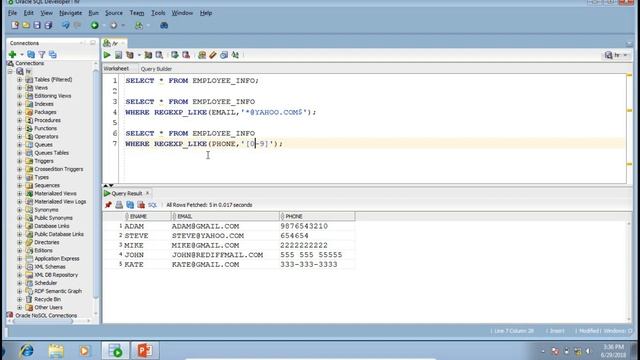
Task: Click the red pin Freeze View icon
Action: (108, 205)
